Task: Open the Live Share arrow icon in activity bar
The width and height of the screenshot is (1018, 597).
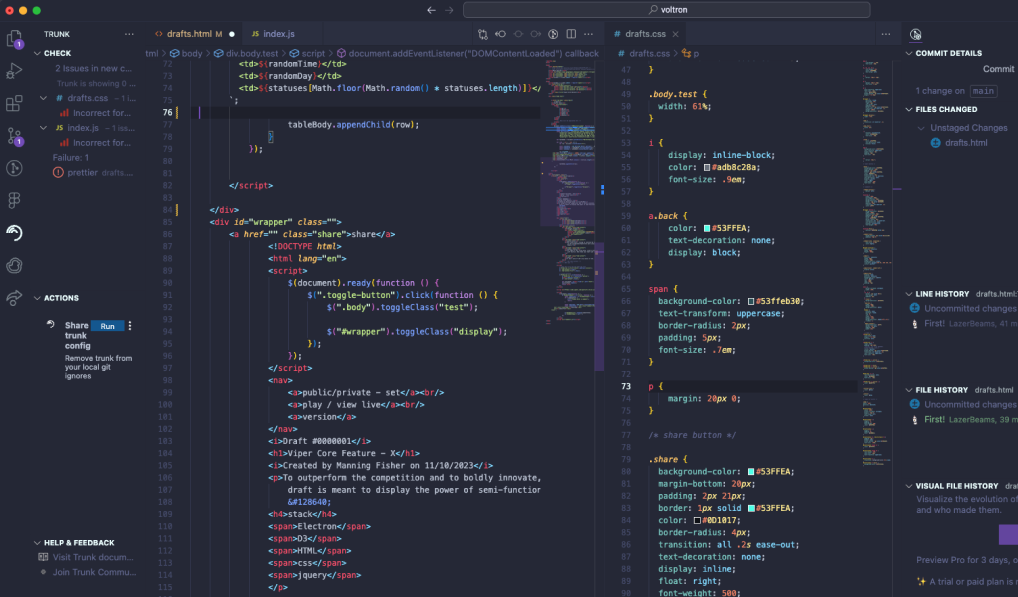Action: [14, 298]
